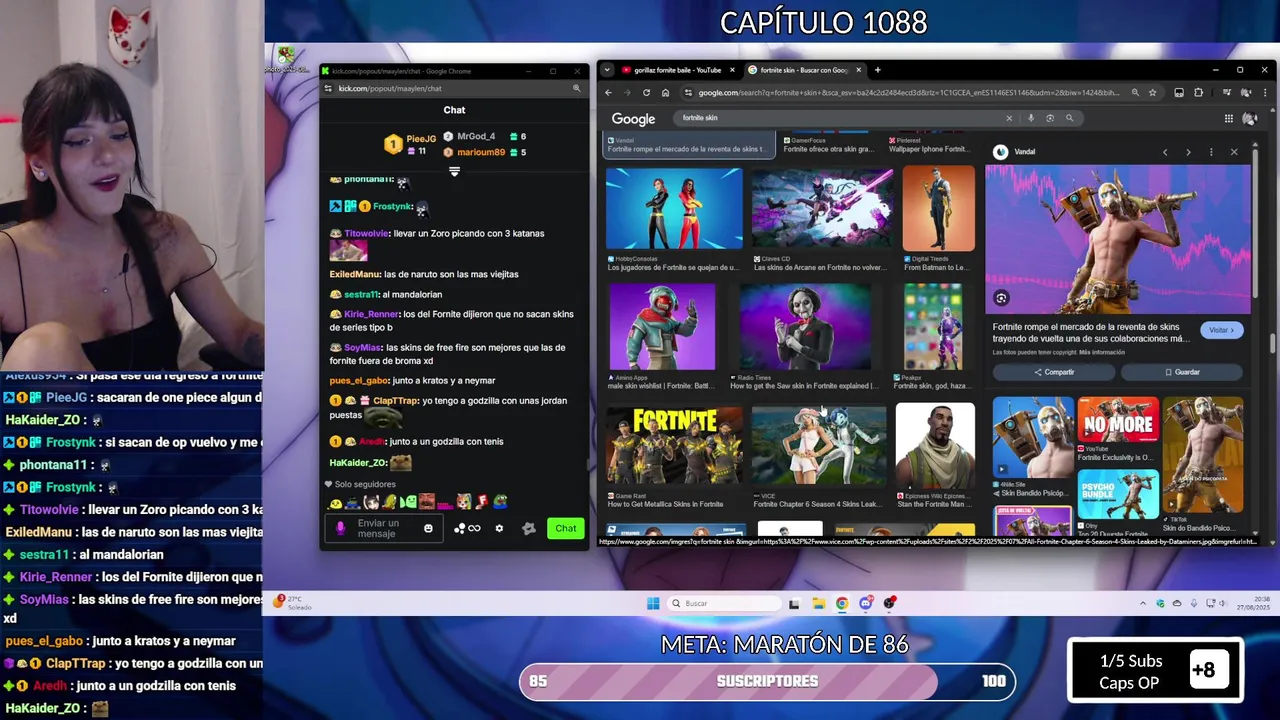
Task: Open the Fortnite rompe el mercado title link
Action: [1093, 333]
